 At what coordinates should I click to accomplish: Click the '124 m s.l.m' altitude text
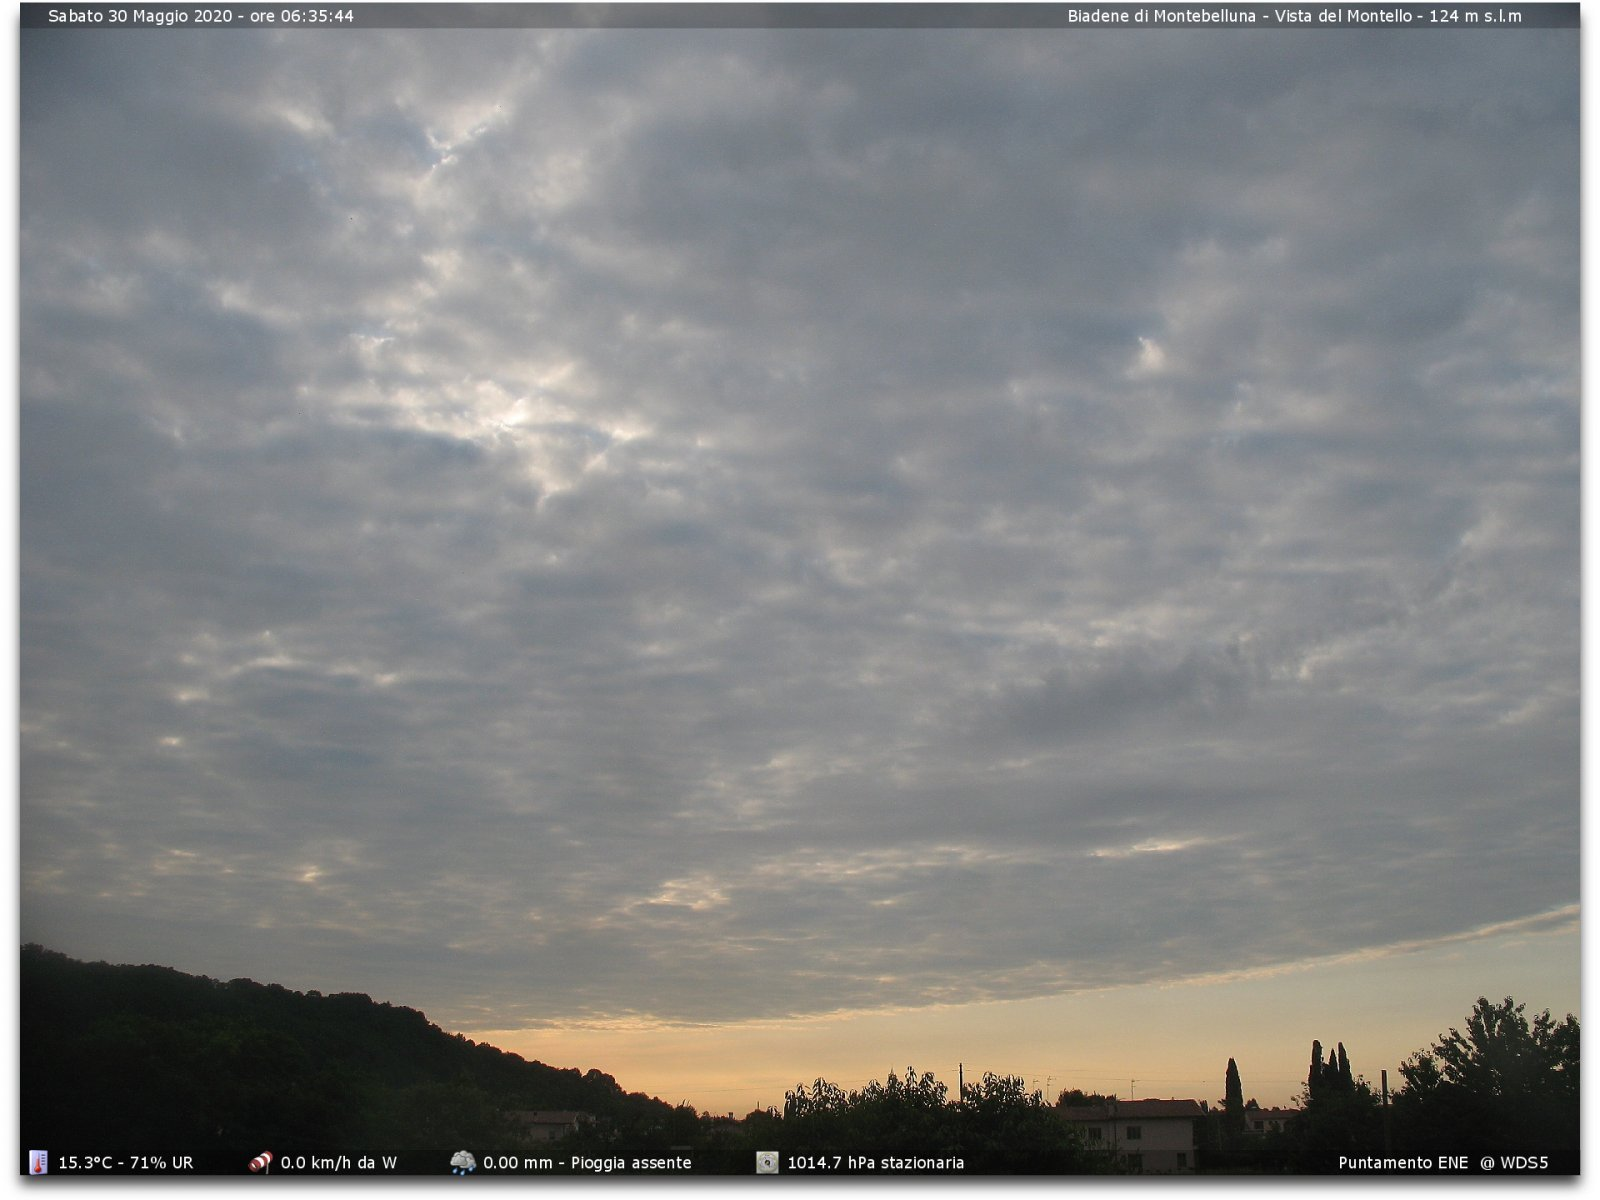coord(1475,16)
